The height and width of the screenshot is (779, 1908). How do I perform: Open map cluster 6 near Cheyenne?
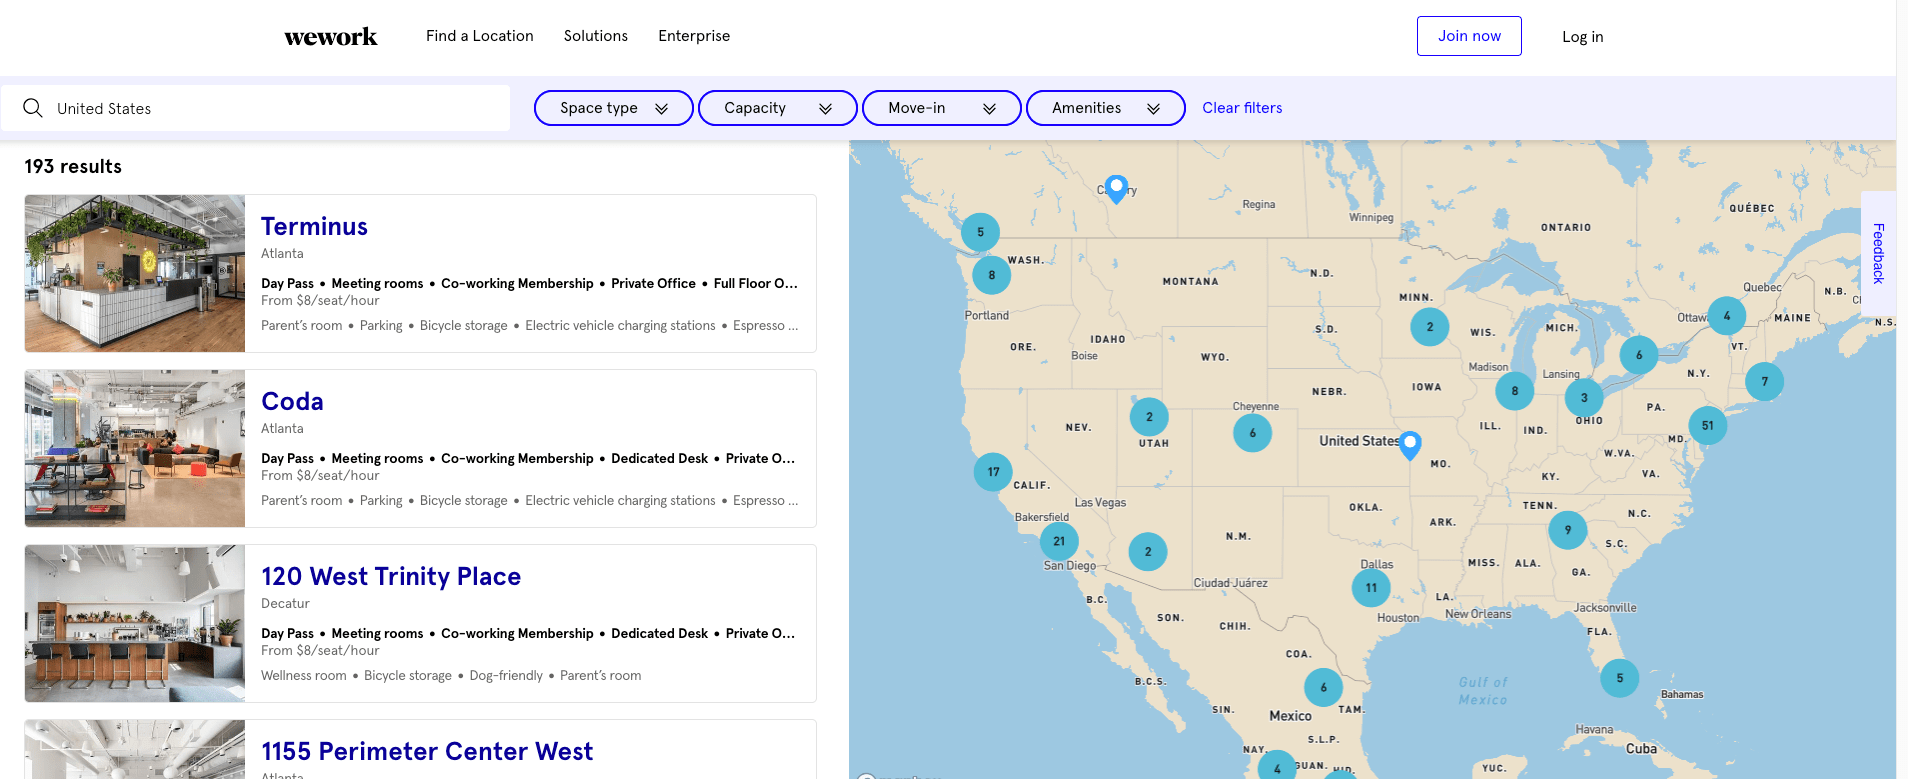pyautogui.click(x=1253, y=433)
